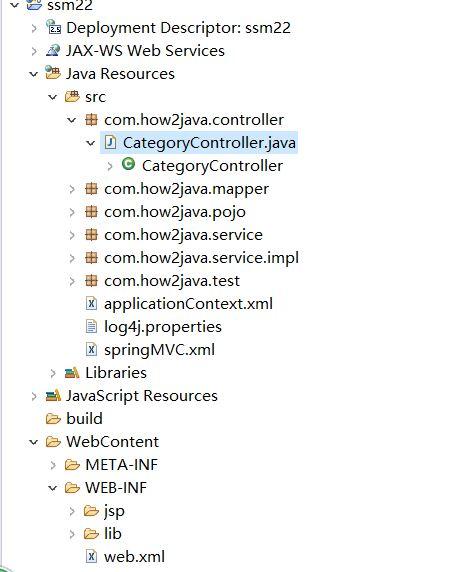Click the log4j.properties file icon
The image size is (453, 572).
91,326
